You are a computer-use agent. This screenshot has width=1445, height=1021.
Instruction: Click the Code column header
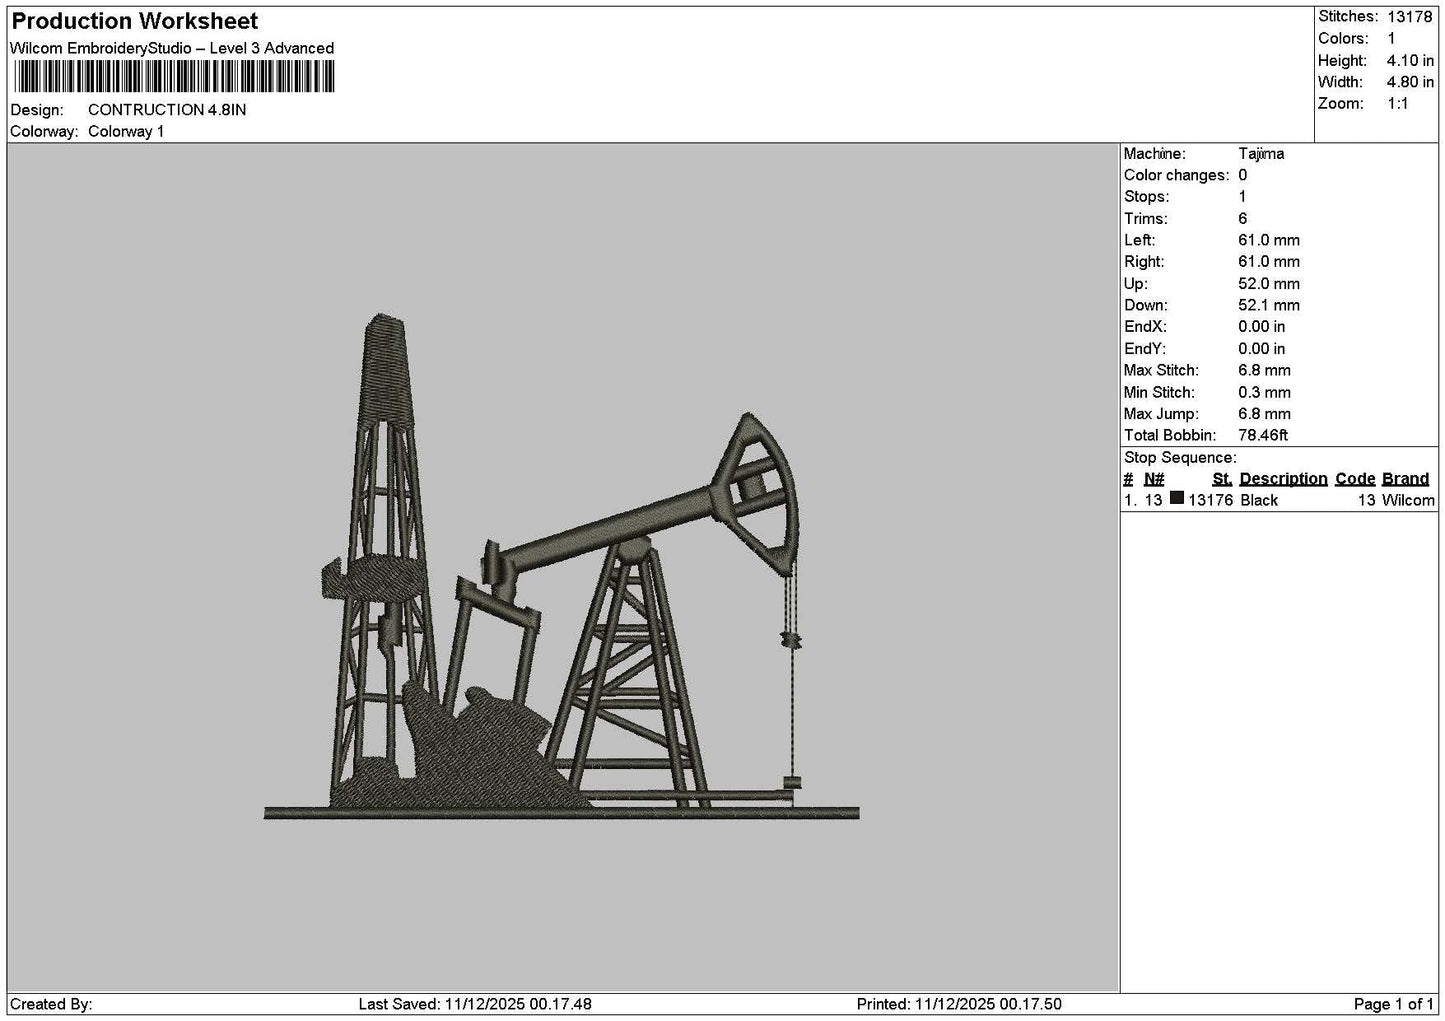(1355, 479)
